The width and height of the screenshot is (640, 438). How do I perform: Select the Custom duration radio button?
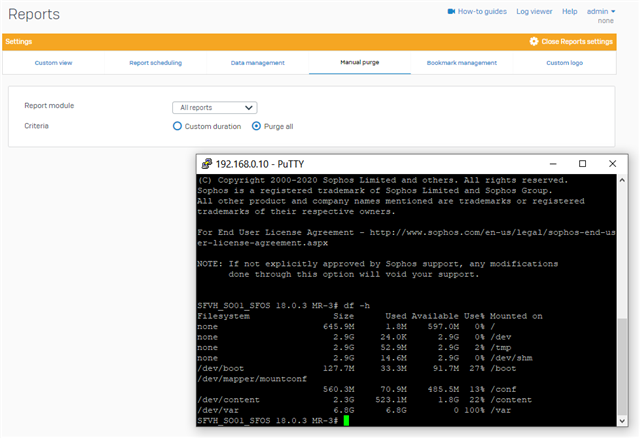pos(177,126)
